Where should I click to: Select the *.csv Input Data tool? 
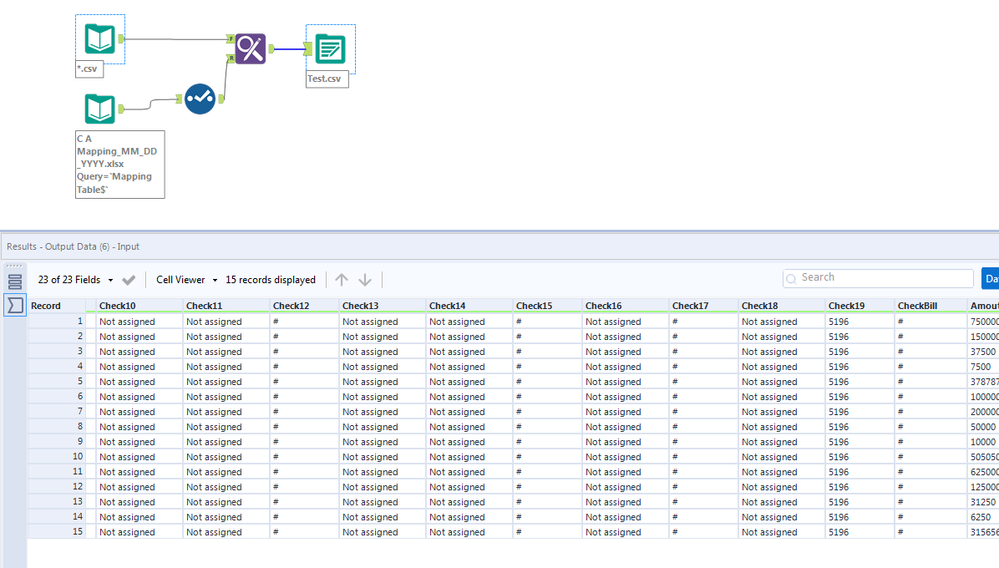pos(100,39)
